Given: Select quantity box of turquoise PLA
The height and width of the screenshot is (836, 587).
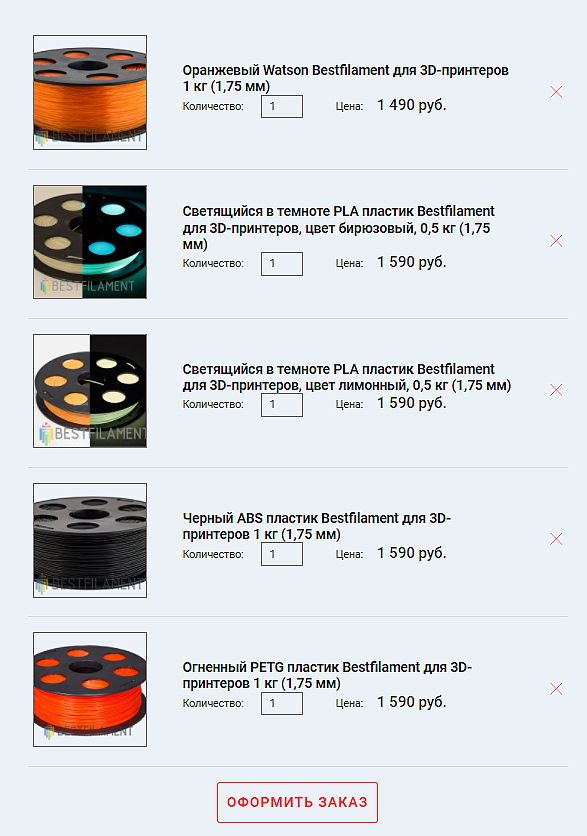Looking at the screenshot, I should (x=282, y=264).
